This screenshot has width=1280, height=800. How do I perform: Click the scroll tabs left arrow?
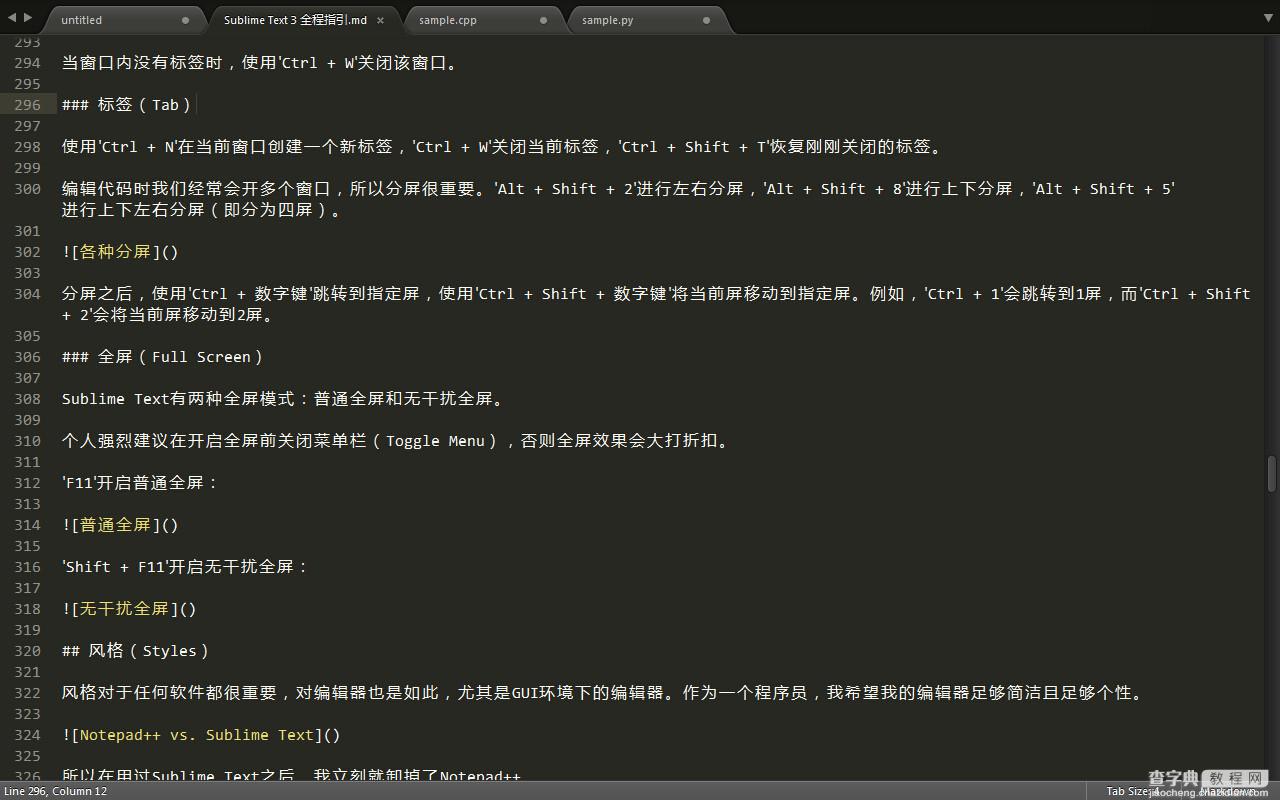coord(12,17)
